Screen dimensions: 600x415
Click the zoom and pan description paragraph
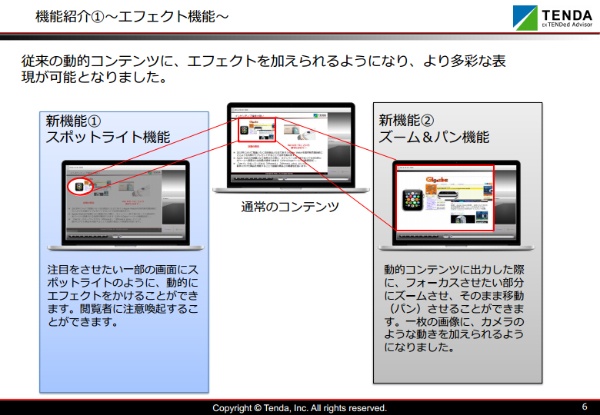[x=455, y=309]
